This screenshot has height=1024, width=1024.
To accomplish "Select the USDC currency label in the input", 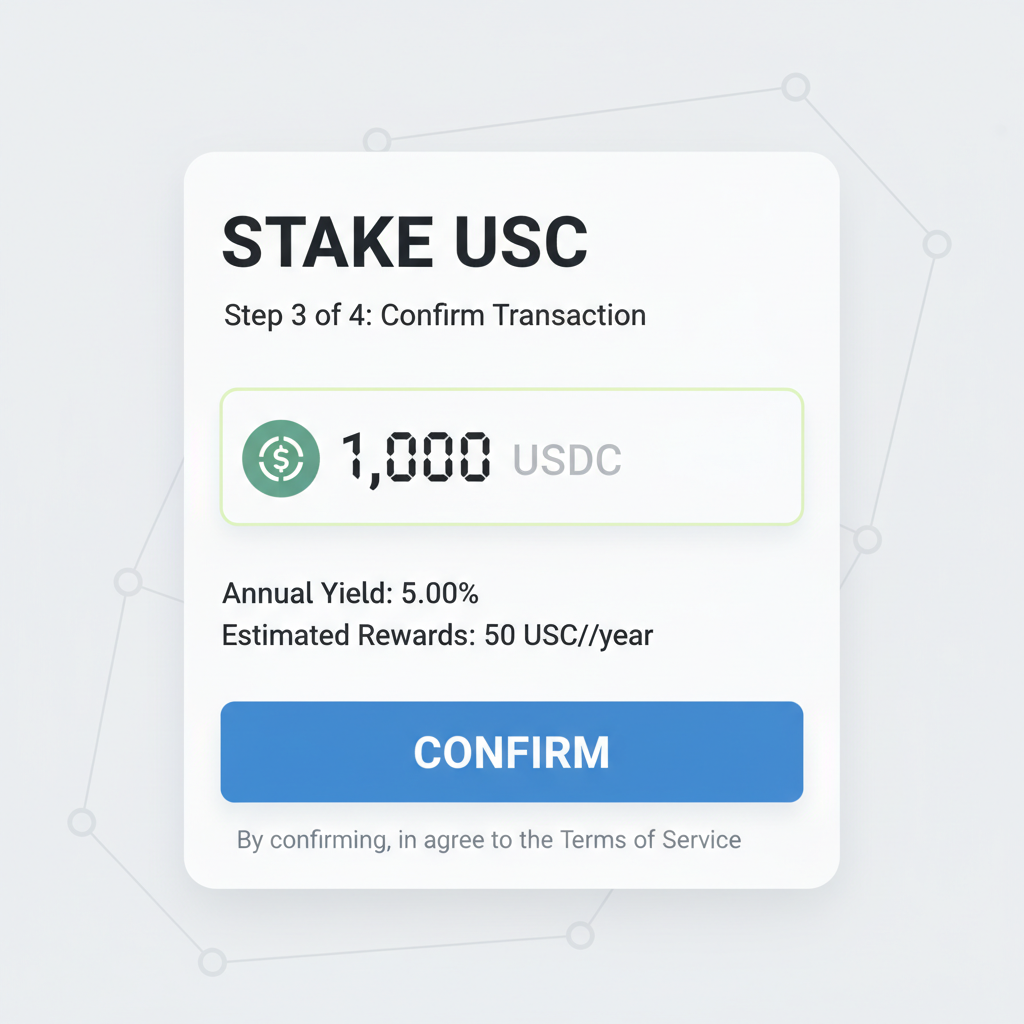I will click(x=567, y=458).
